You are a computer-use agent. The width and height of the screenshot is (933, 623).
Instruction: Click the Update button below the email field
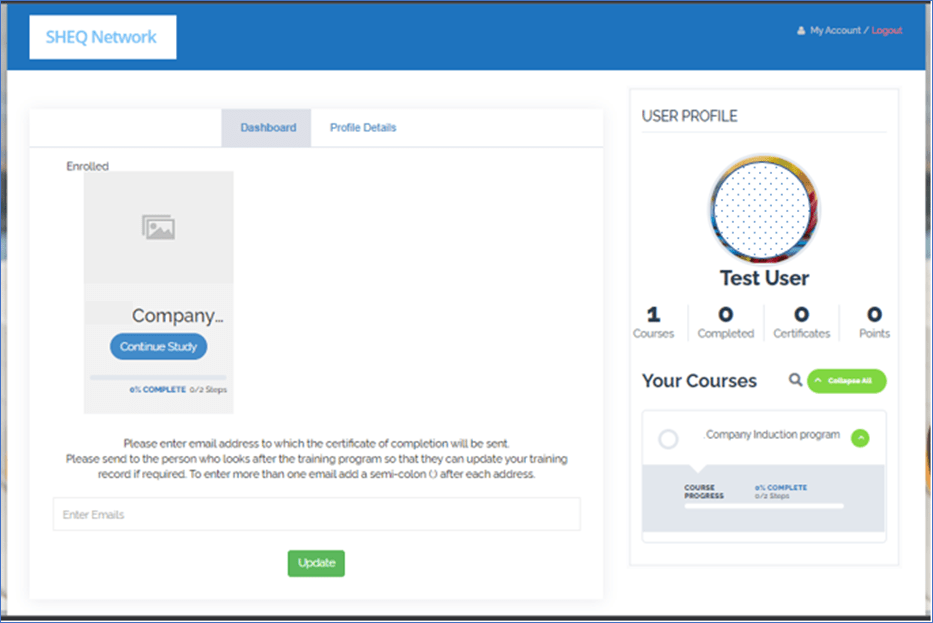[x=316, y=563]
